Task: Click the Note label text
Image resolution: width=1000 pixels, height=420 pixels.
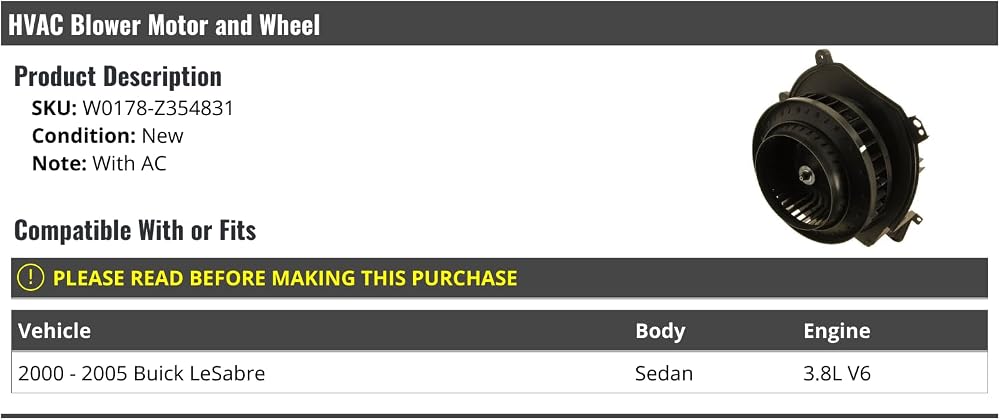Action: tap(59, 163)
